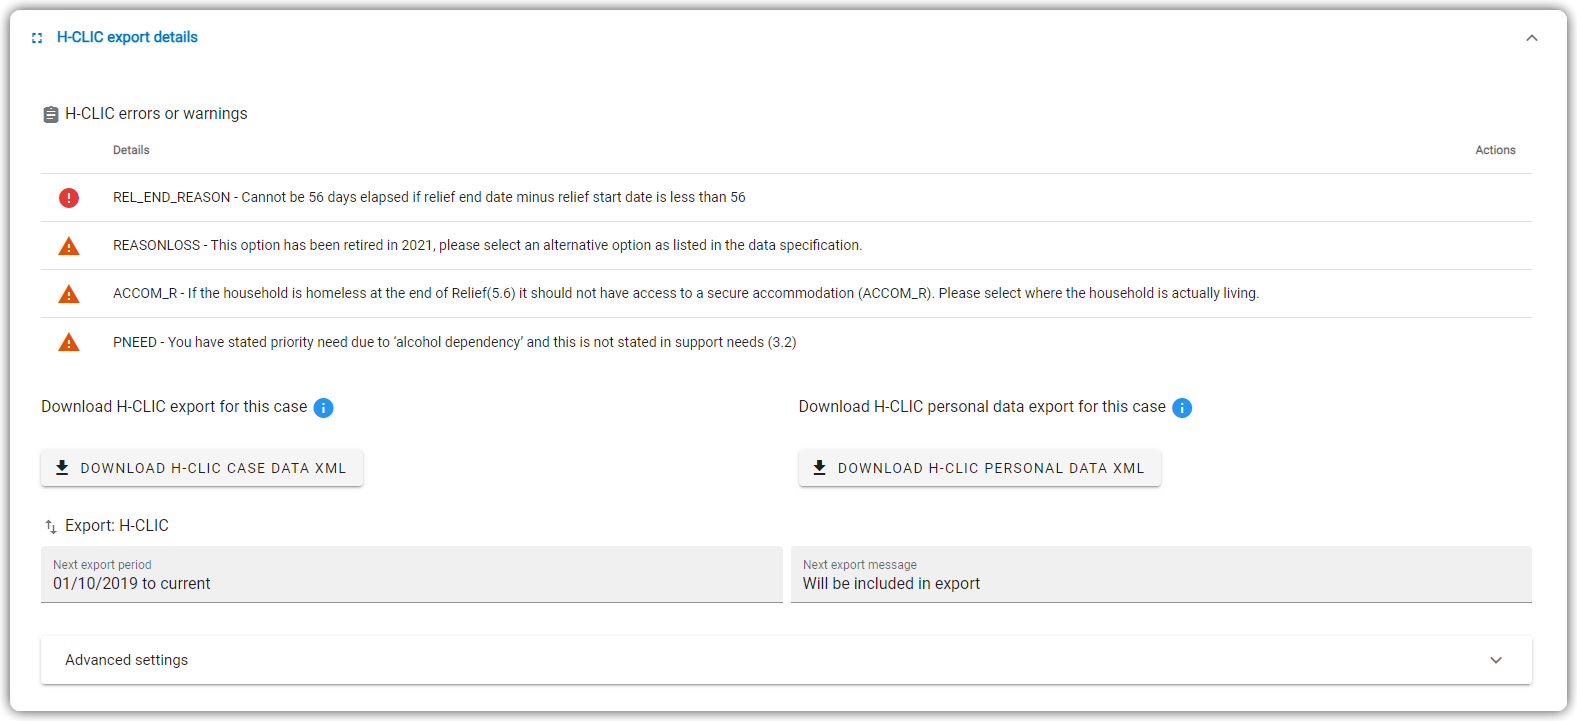Click the REASONLOSS warning triangle icon

click(69, 246)
